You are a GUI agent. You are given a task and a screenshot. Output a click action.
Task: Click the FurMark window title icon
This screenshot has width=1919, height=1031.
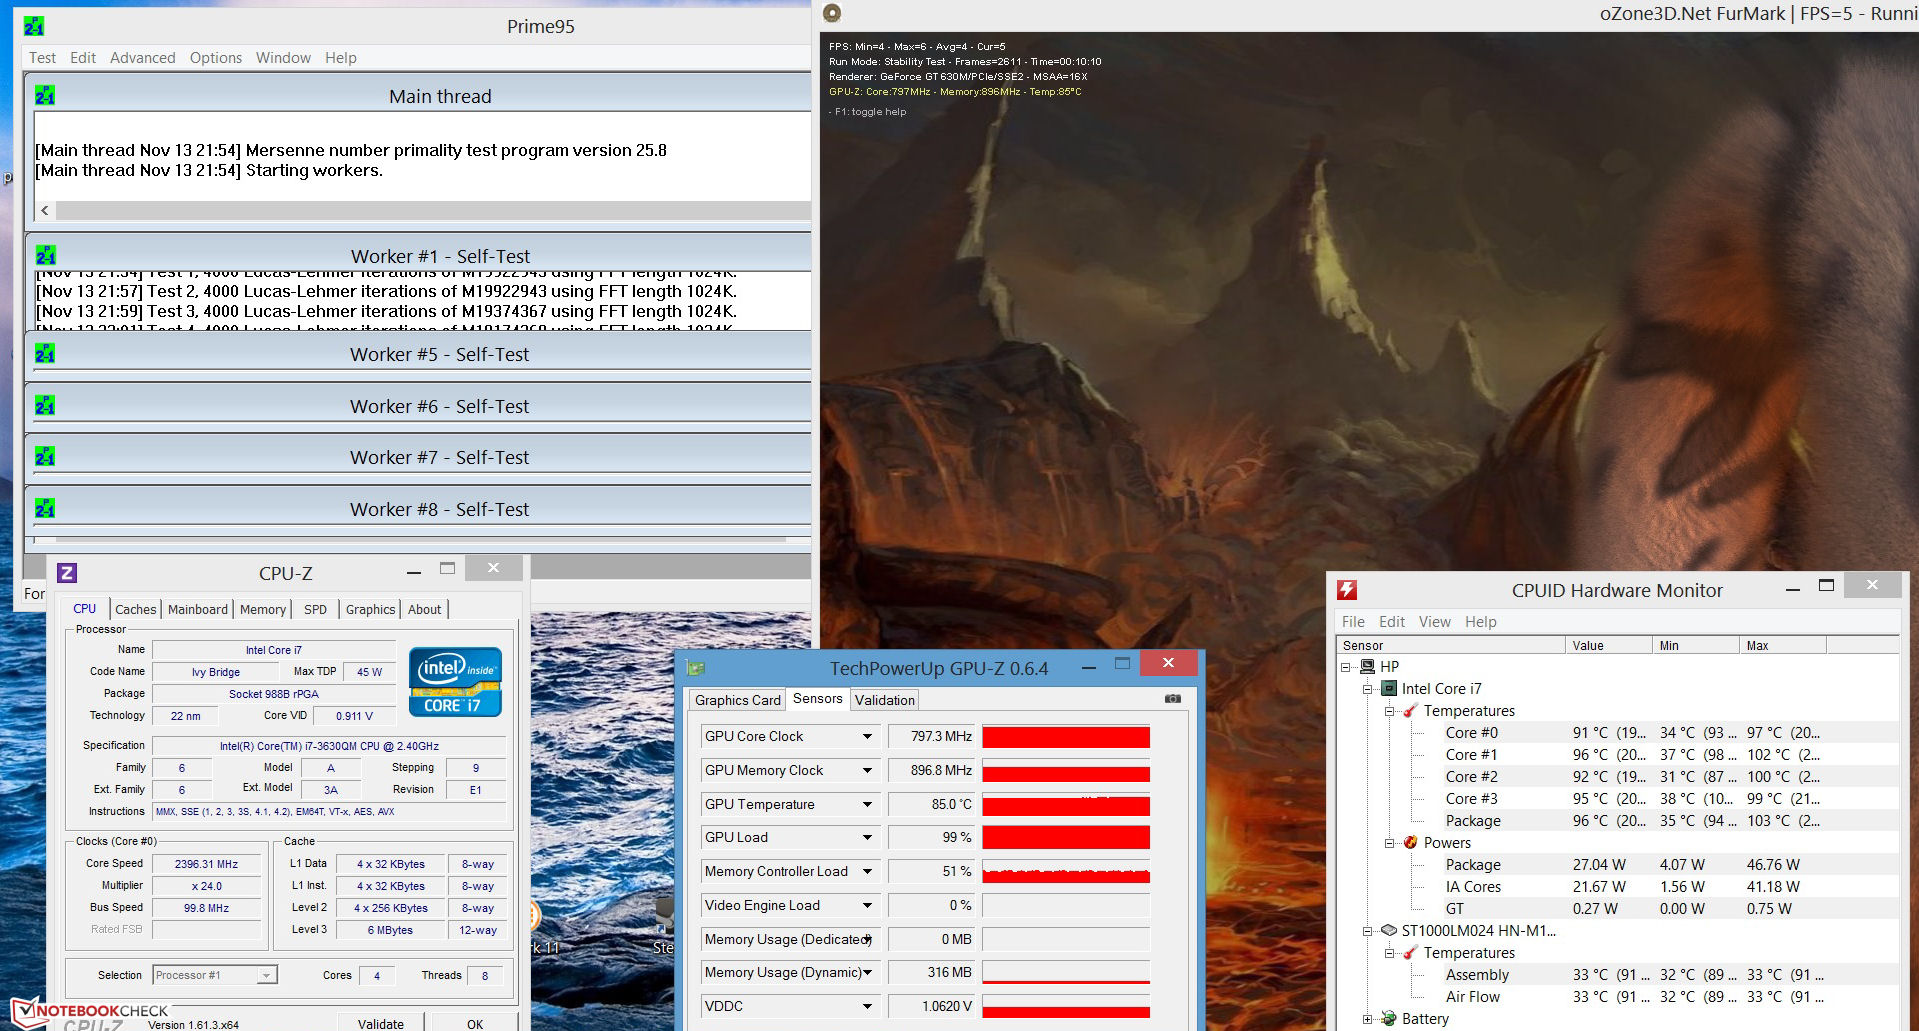pyautogui.click(x=832, y=13)
